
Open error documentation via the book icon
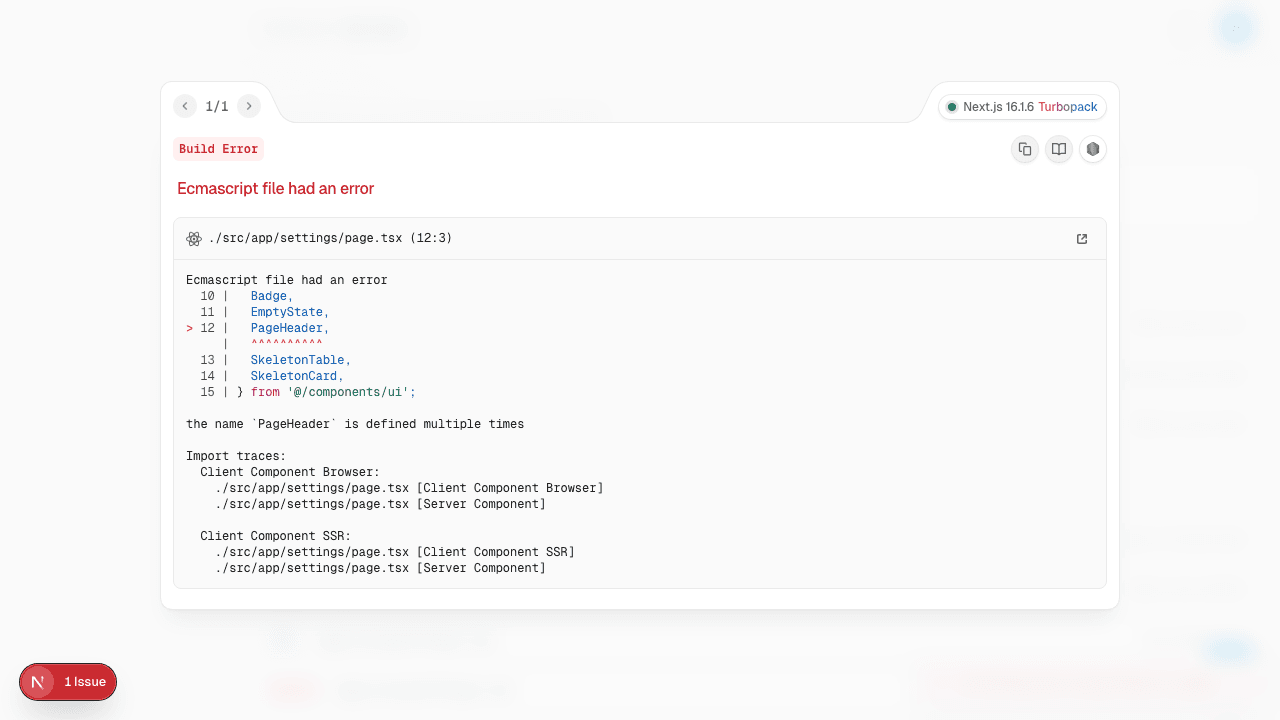click(x=1058, y=148)
